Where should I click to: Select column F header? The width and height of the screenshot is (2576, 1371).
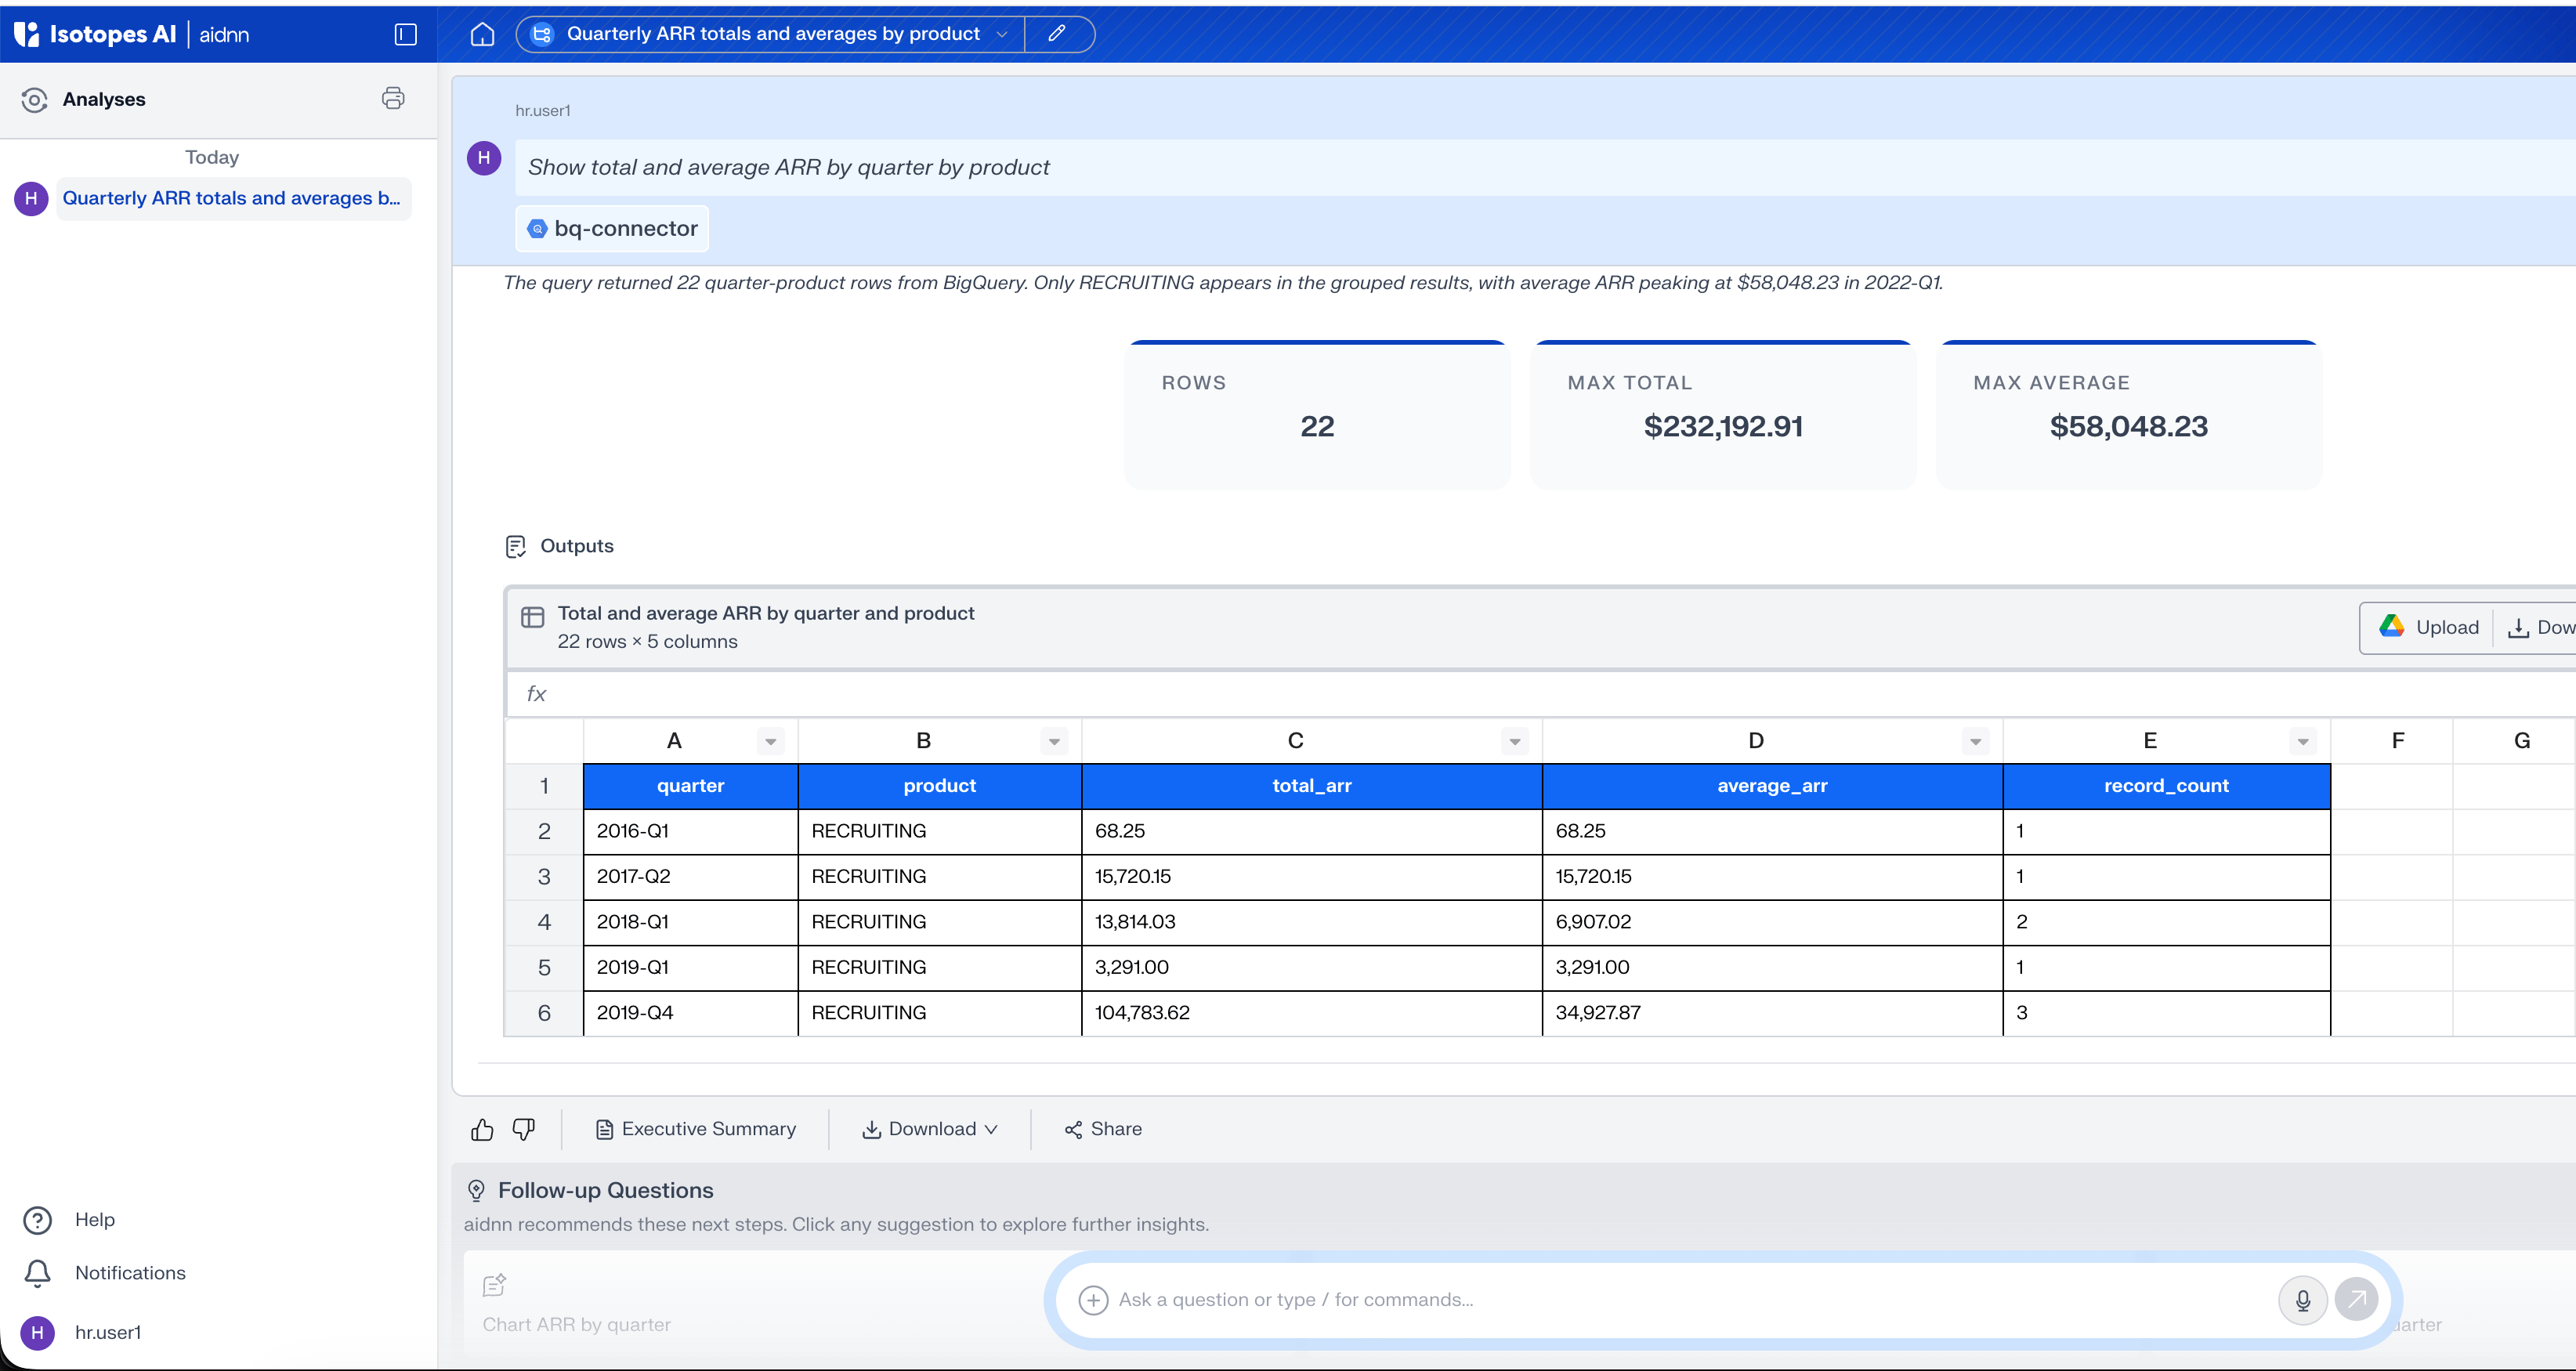pyautogui.click(x=2392, y=741)
